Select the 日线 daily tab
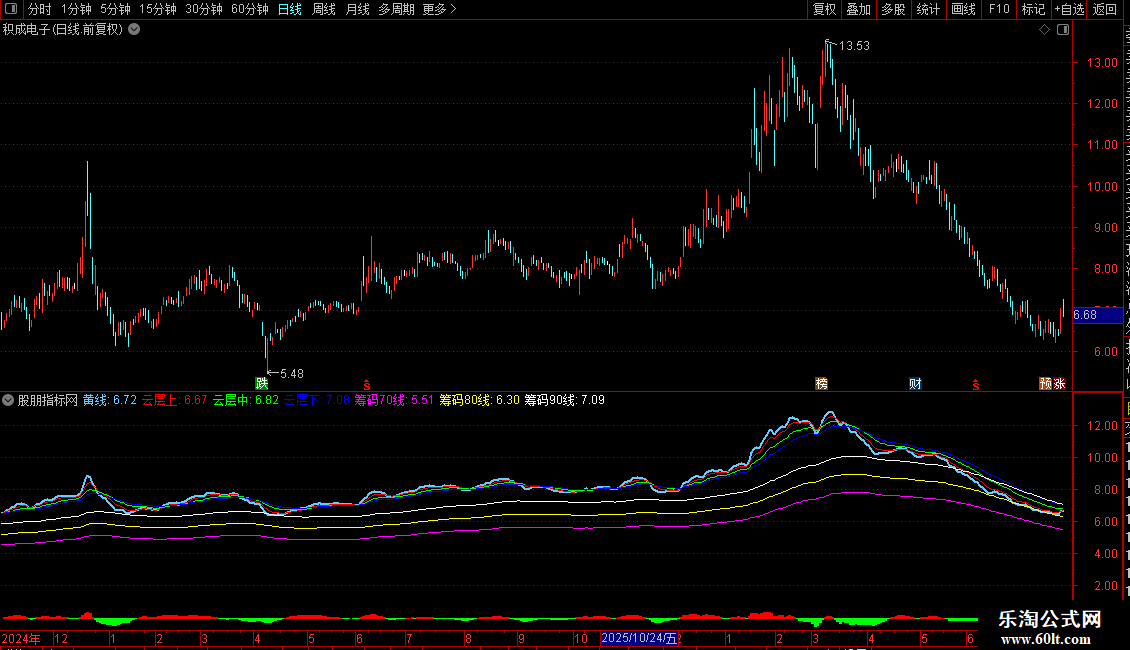The width and height of the screenshot is (1130, 650). tap(290, 9)
